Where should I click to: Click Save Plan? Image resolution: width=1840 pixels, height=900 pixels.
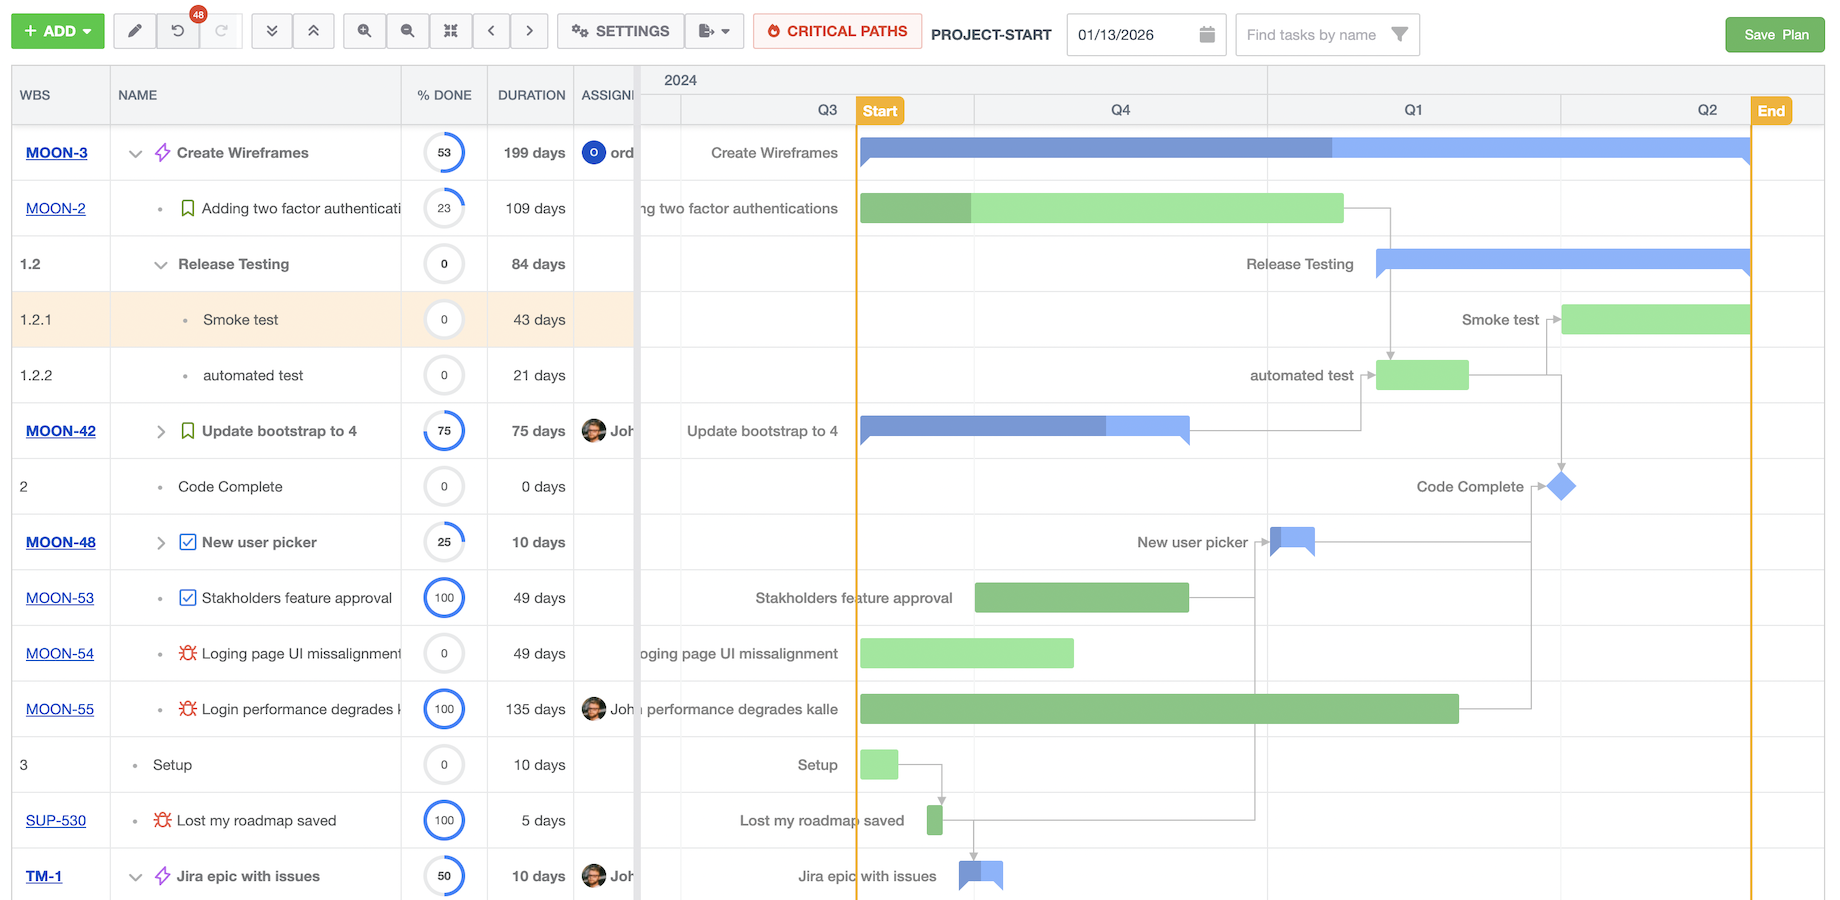click(1774, 34)
